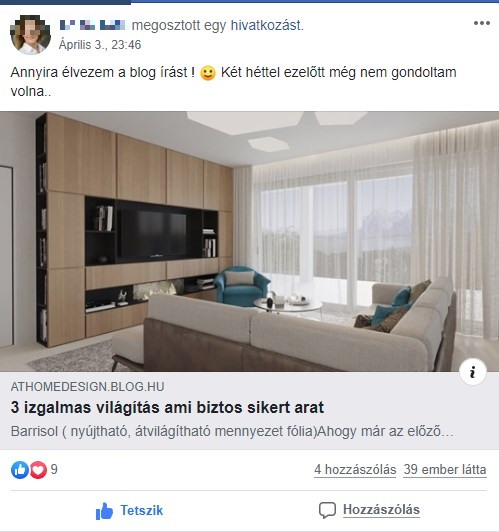Open the poster's profile picture
The width and height of the screenshot is (499, 532).
click(31, 35)
